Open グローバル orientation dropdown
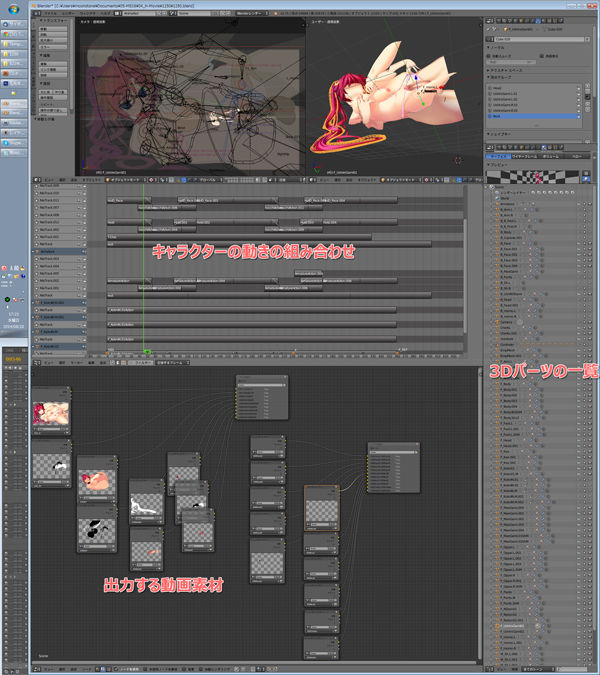This screenshot has height=675, width=600. pos(211,180)
